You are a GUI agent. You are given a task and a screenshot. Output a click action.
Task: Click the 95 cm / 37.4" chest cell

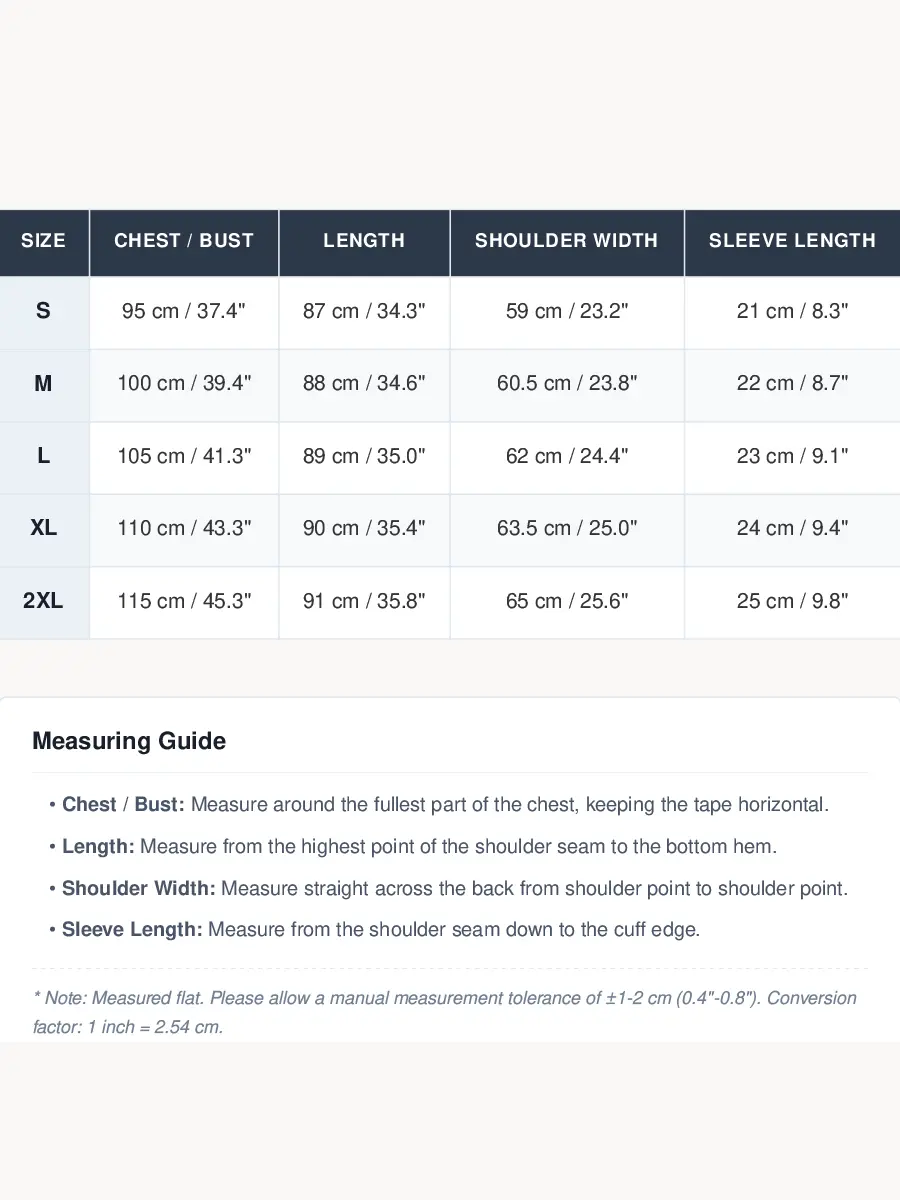pos(184,312)
